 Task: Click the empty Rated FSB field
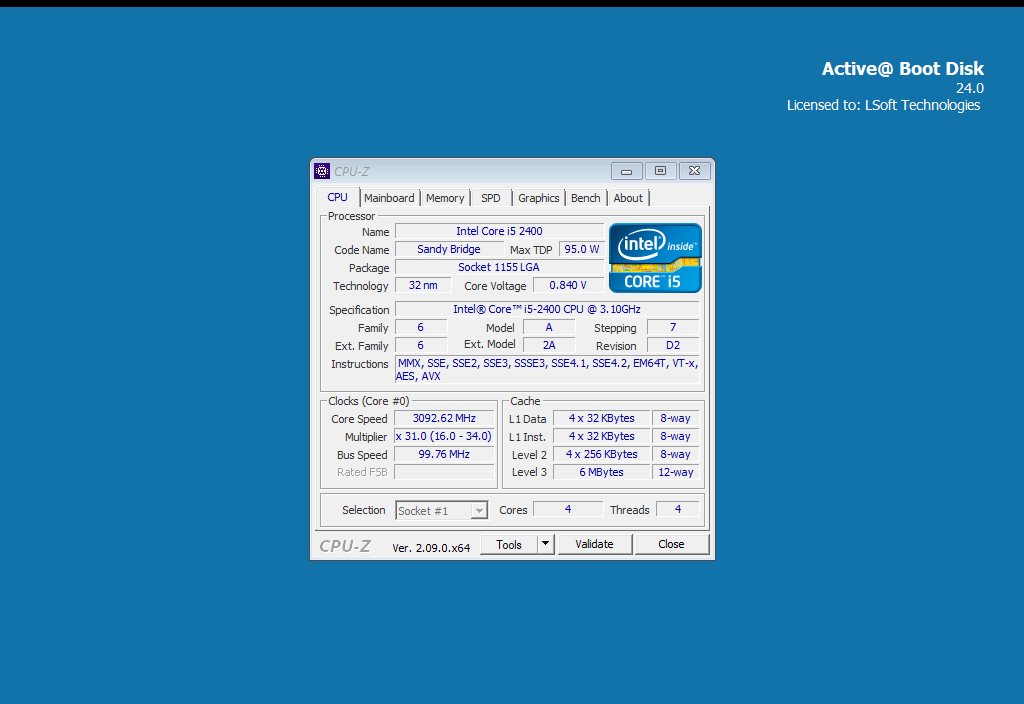pyautogui.click(x=444, y=472)
